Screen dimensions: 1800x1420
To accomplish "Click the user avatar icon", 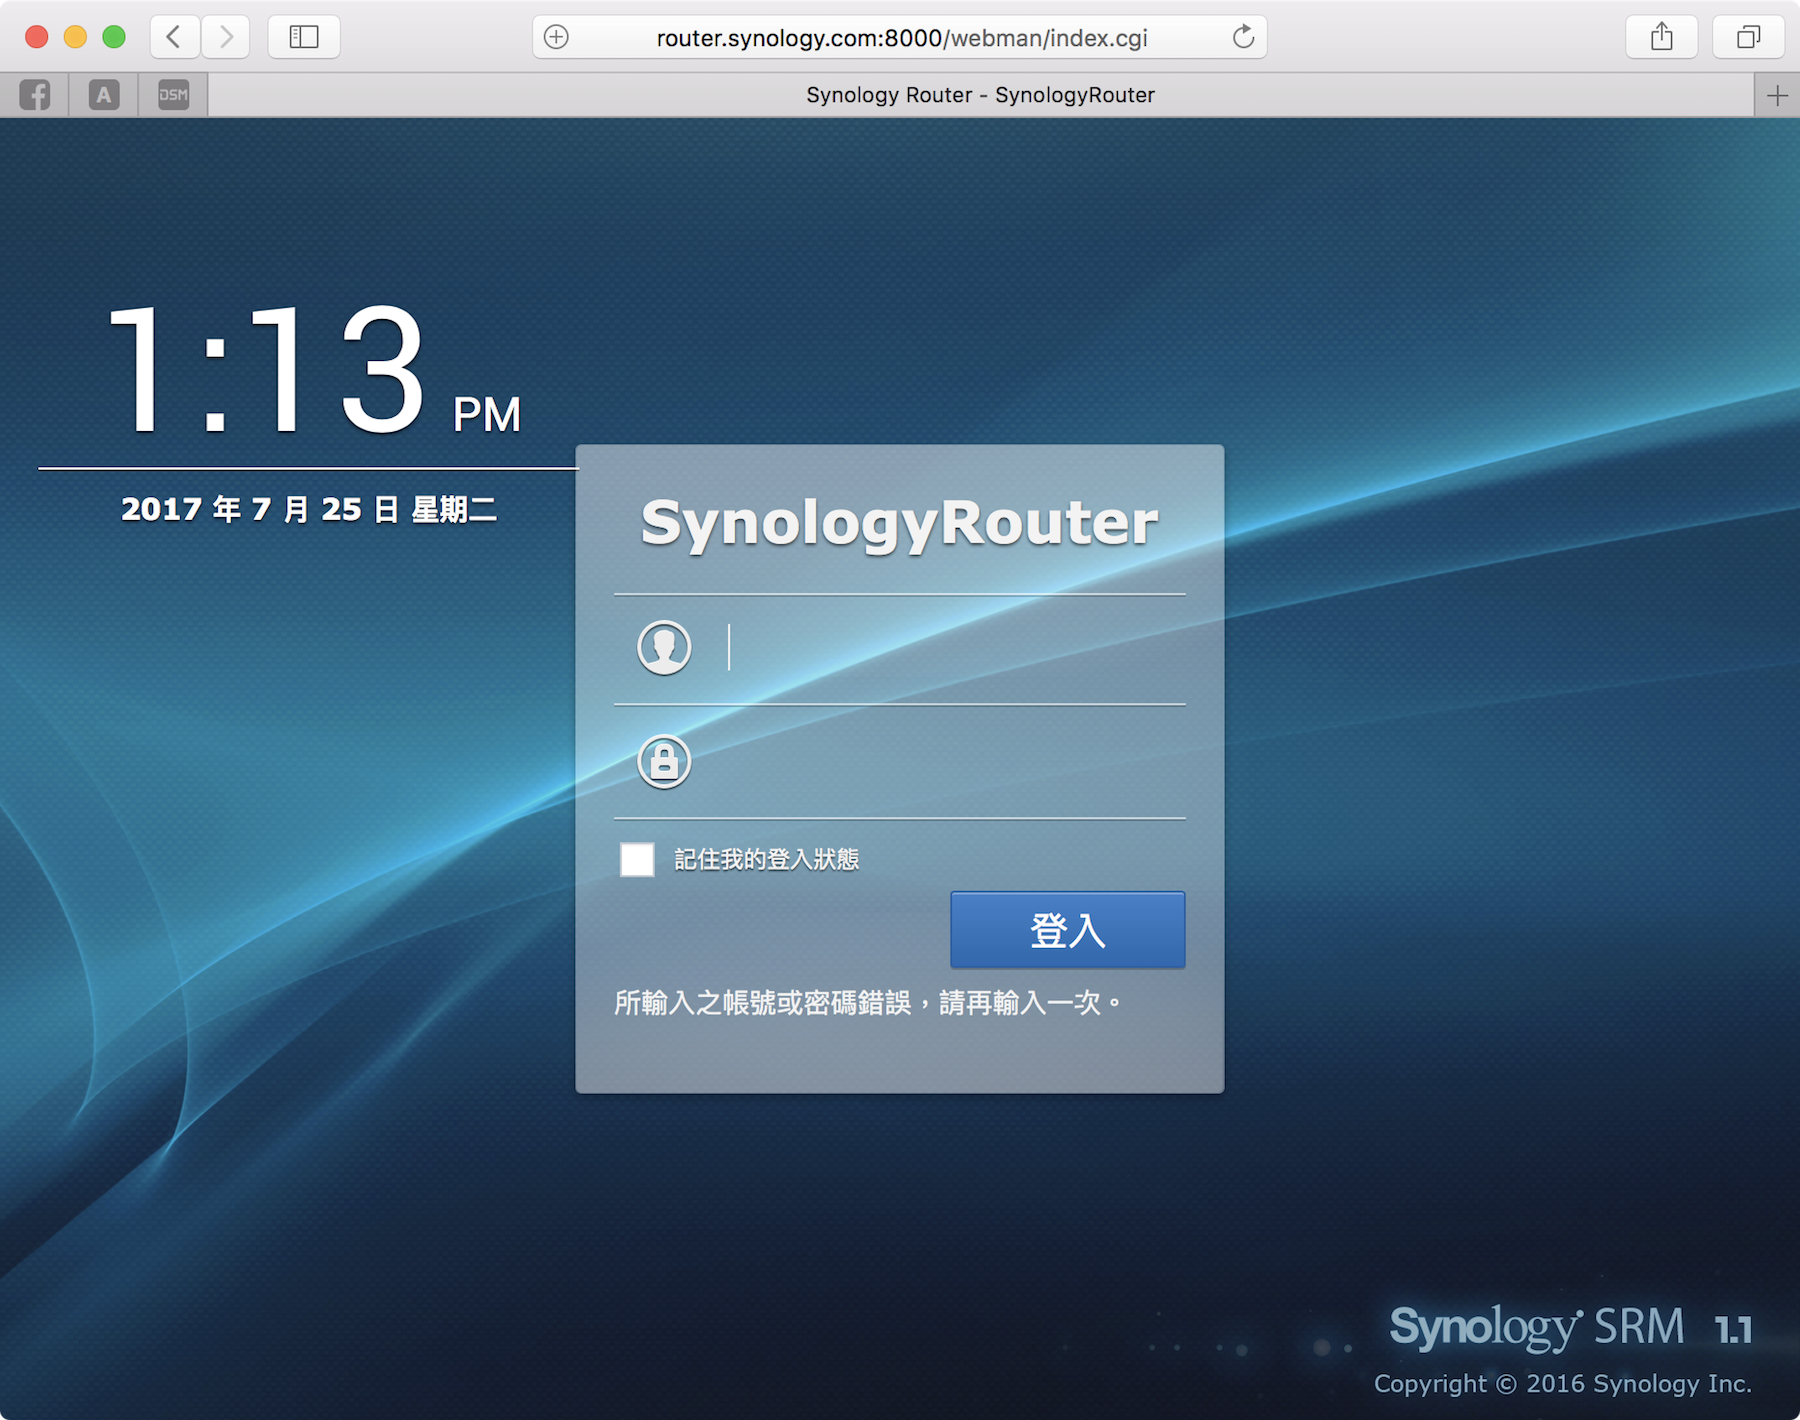I will pyautogui.click(x=664, y=648).
